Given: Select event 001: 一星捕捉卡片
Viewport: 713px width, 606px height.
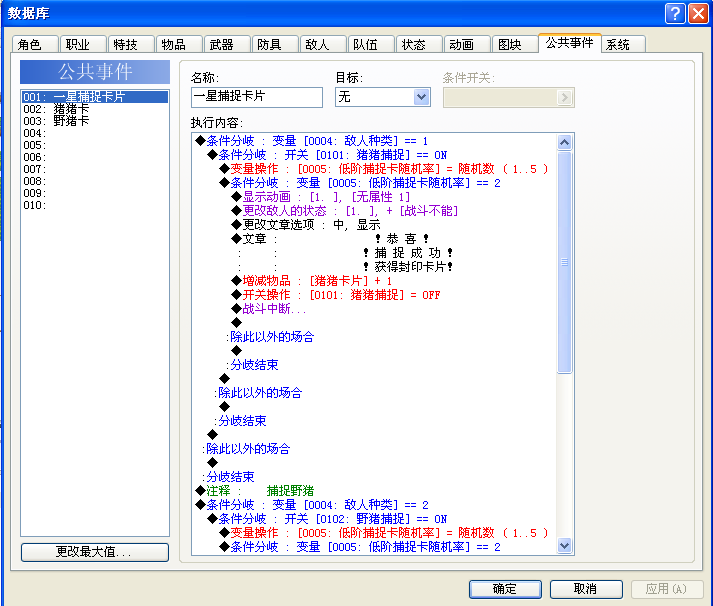Looking at the screenshot, I should click(x=95, y=97).
